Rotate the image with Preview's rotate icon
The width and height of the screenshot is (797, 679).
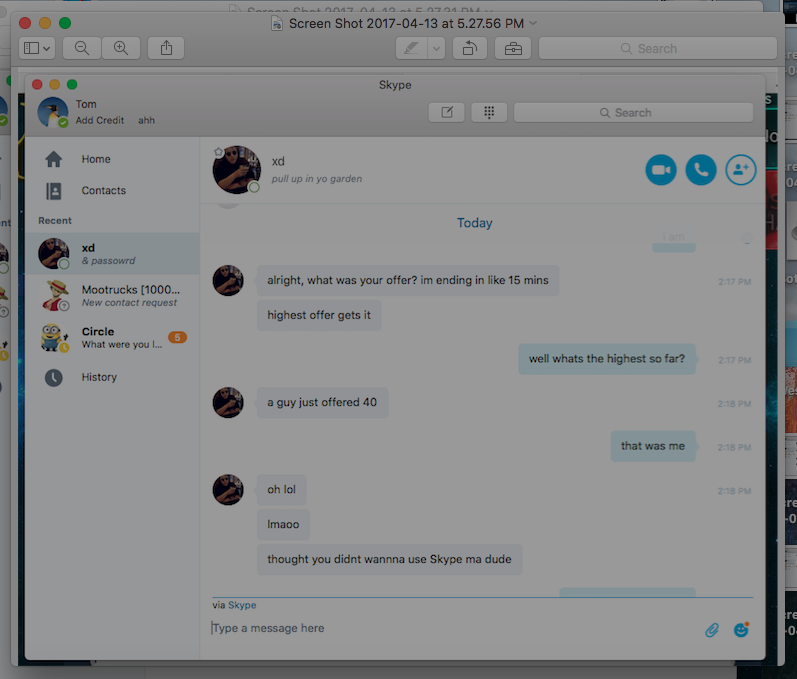[x=470, y=48]
